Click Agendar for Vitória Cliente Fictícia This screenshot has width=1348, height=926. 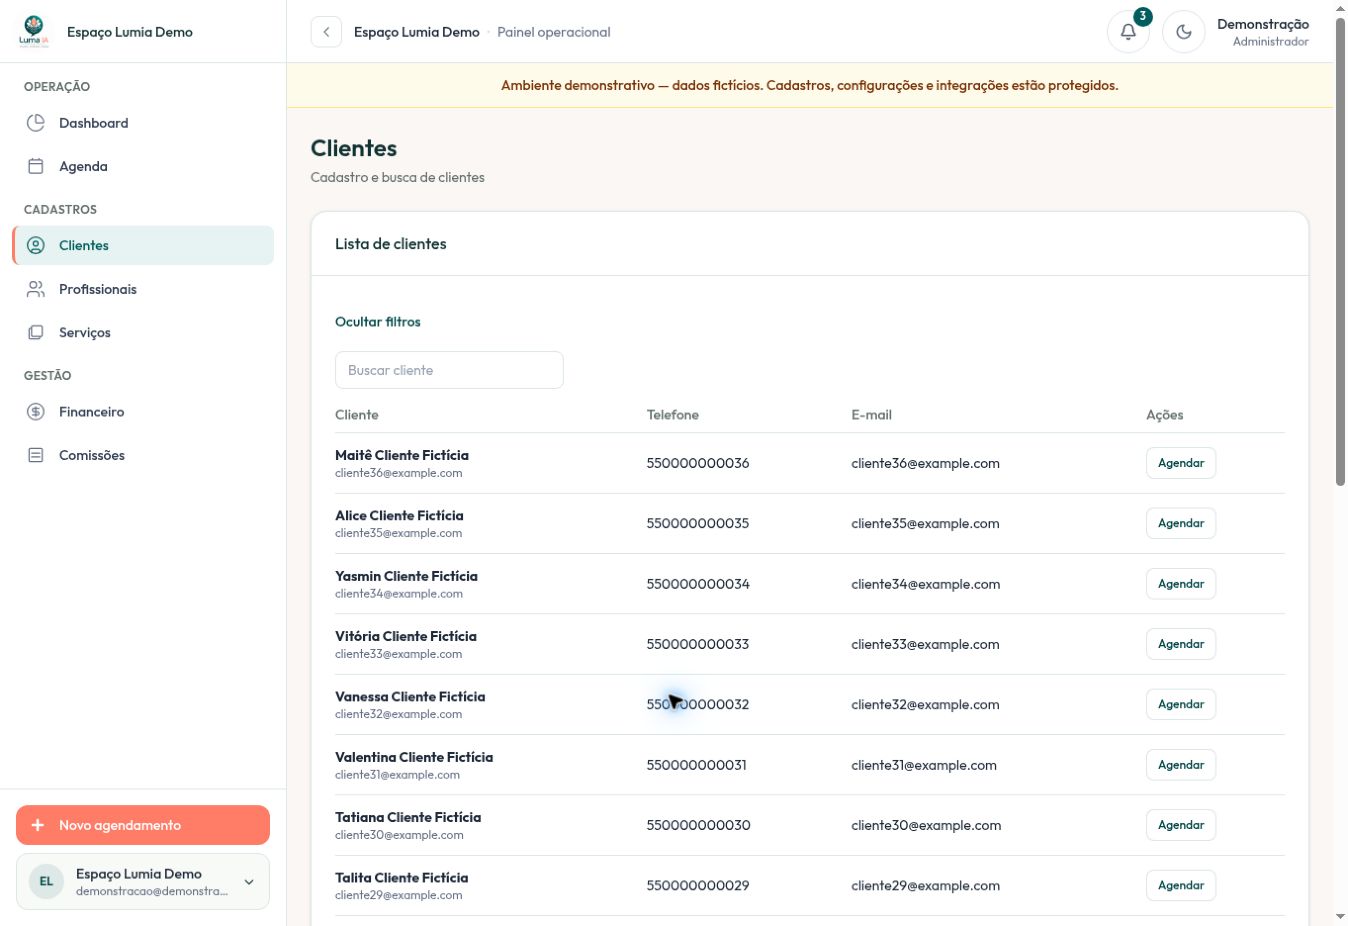point(1181,644)
